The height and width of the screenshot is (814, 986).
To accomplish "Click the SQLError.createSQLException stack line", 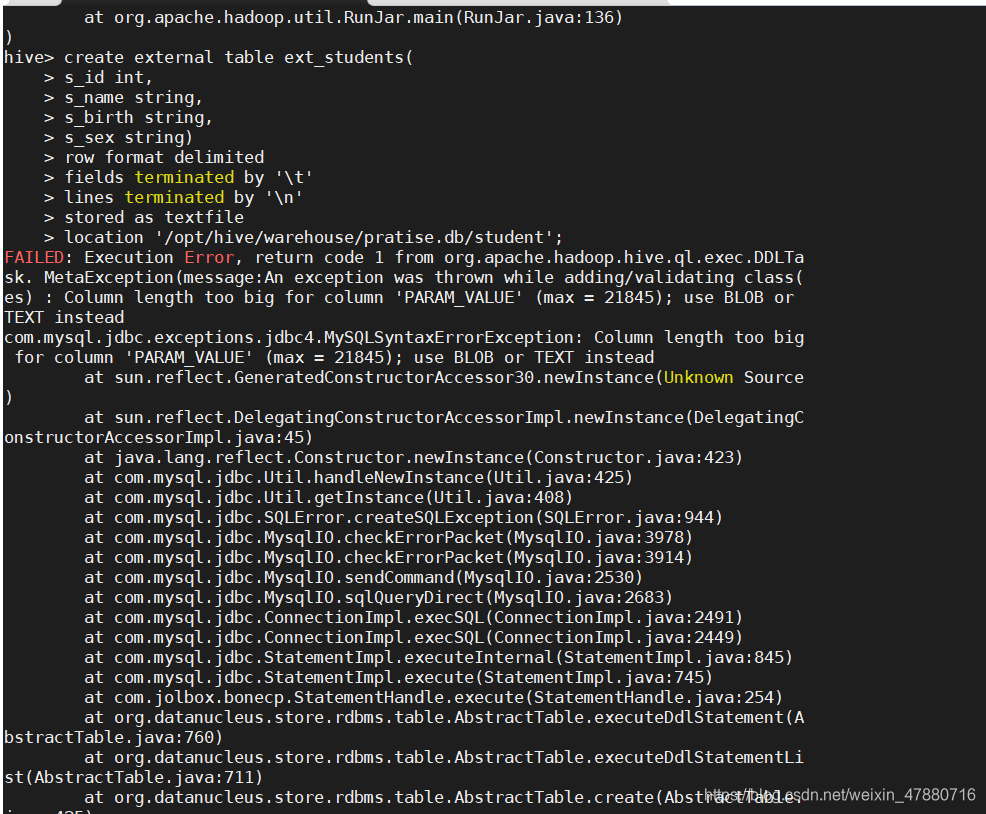I will [404, 518].
